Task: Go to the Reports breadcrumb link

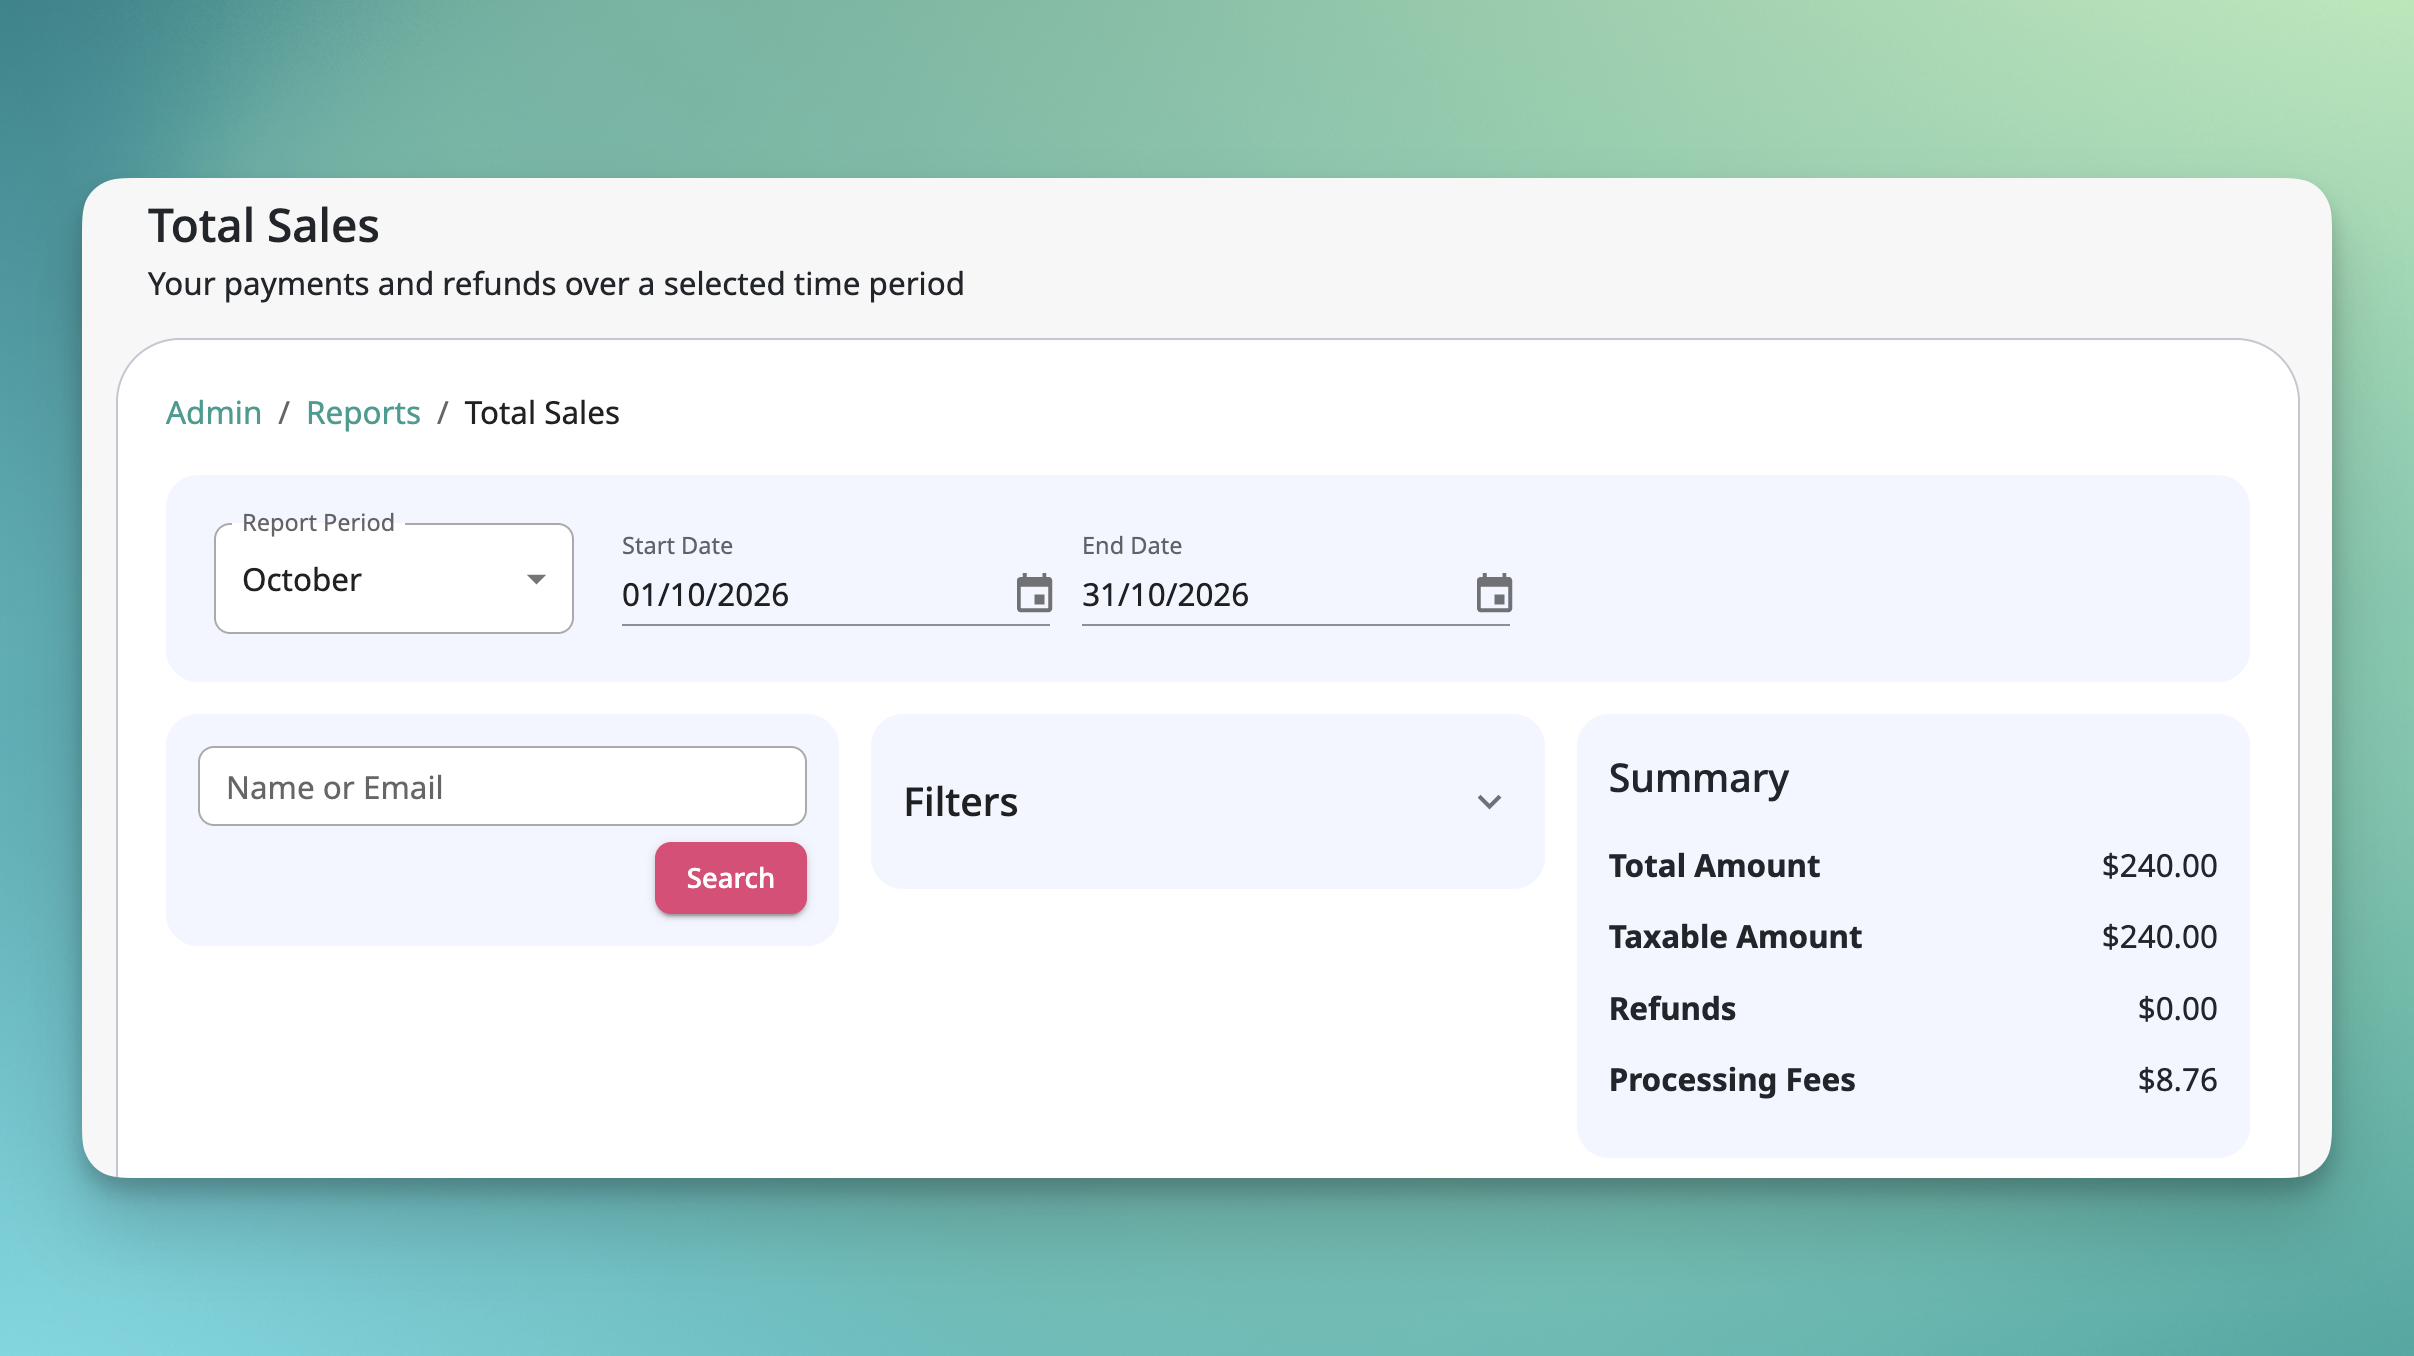Action: pos(363,413)
